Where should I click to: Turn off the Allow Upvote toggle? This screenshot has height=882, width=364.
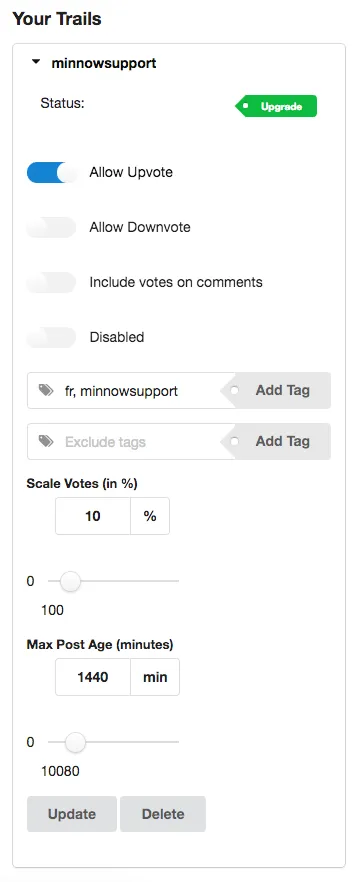(x=52, y=172)
